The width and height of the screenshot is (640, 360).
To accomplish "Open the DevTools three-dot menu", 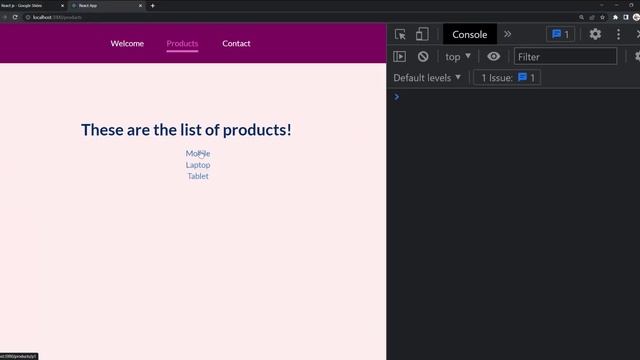I will click(618, 34).
